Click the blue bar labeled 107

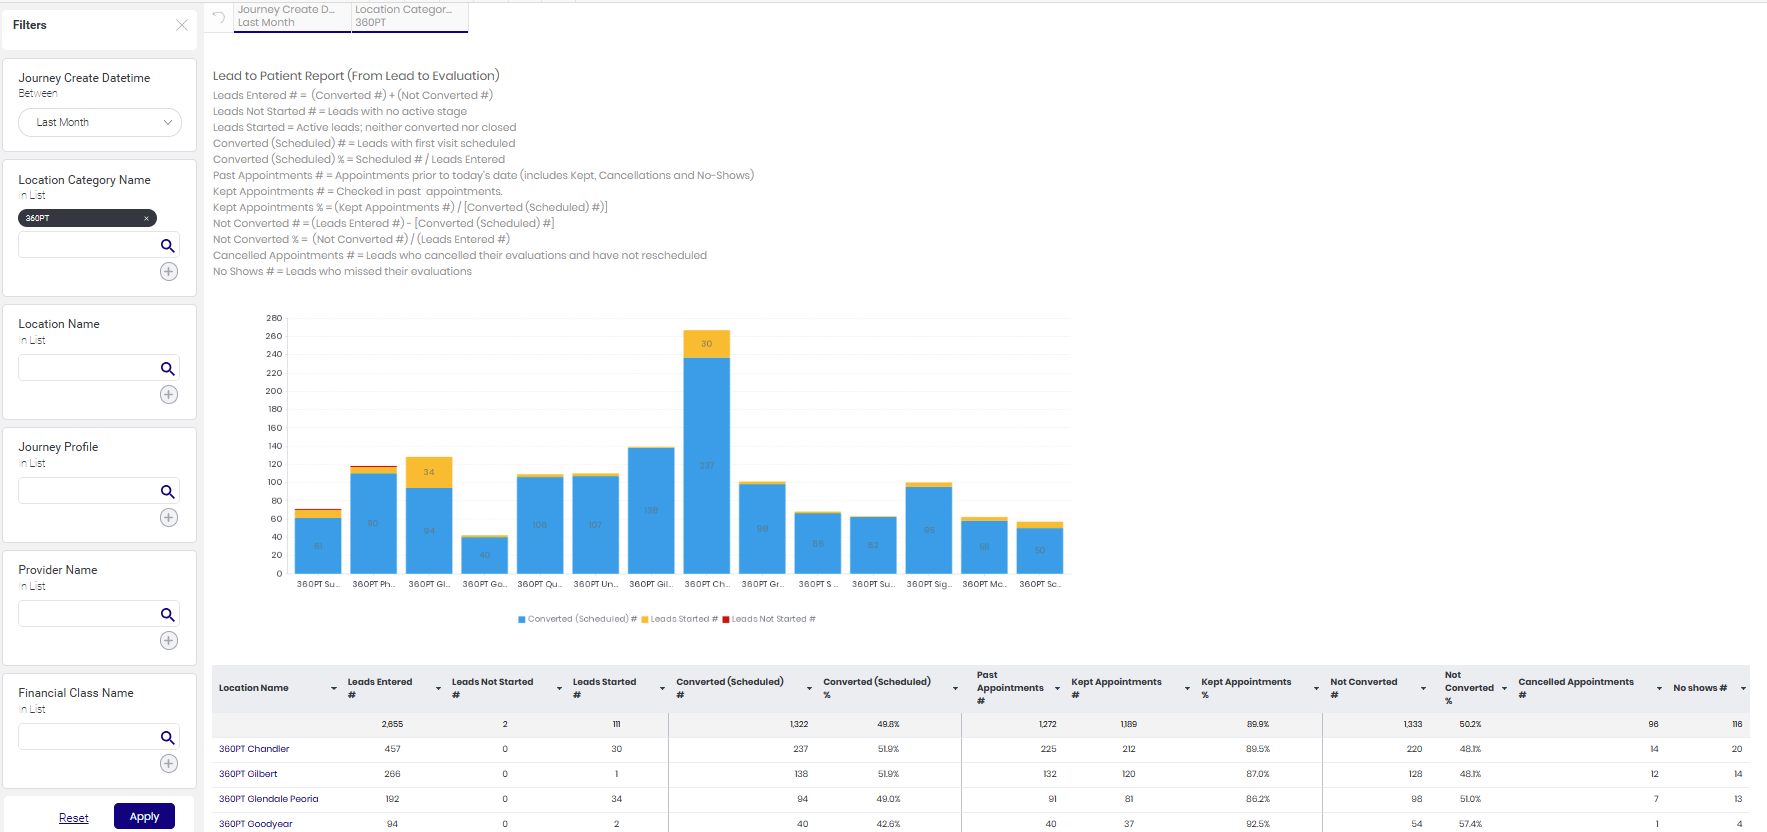point(596,525)
